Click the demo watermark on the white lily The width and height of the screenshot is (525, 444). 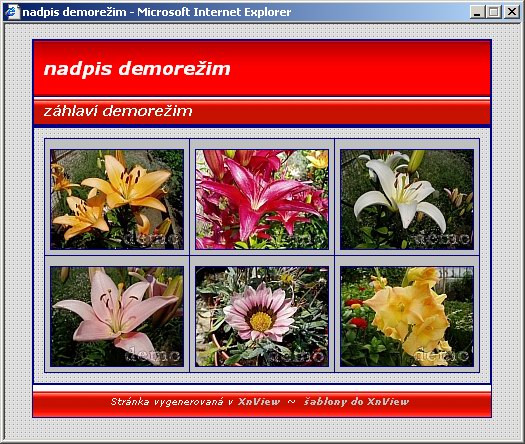click(442, 238)
